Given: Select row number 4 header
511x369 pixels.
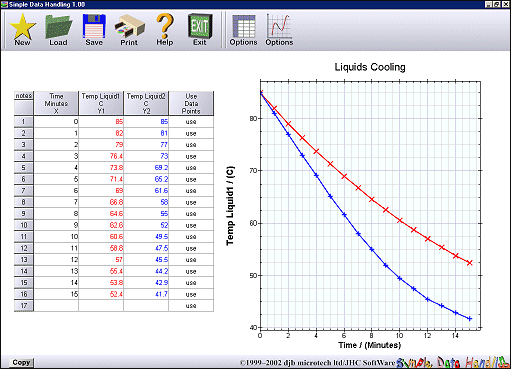Looking at the screenshot, I should tap(24, 156).
